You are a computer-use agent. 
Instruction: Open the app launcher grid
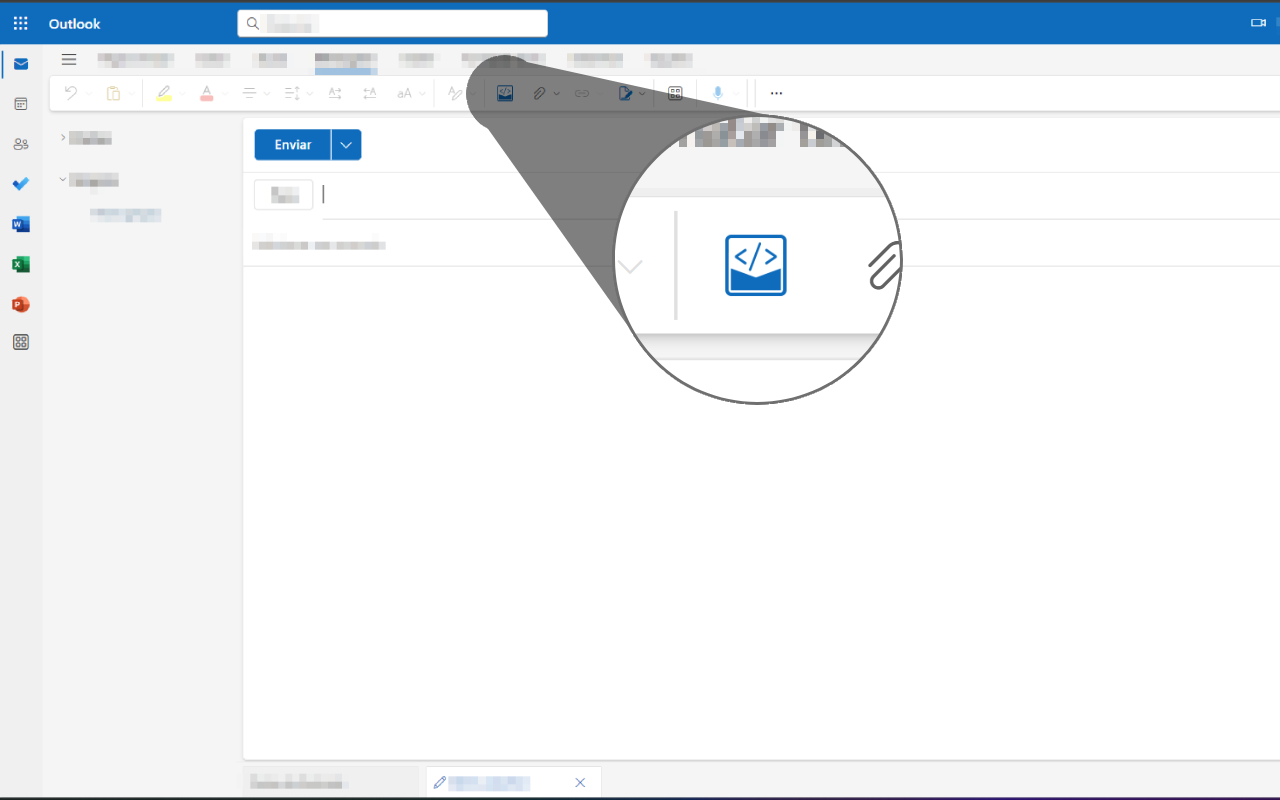(21, 23)
